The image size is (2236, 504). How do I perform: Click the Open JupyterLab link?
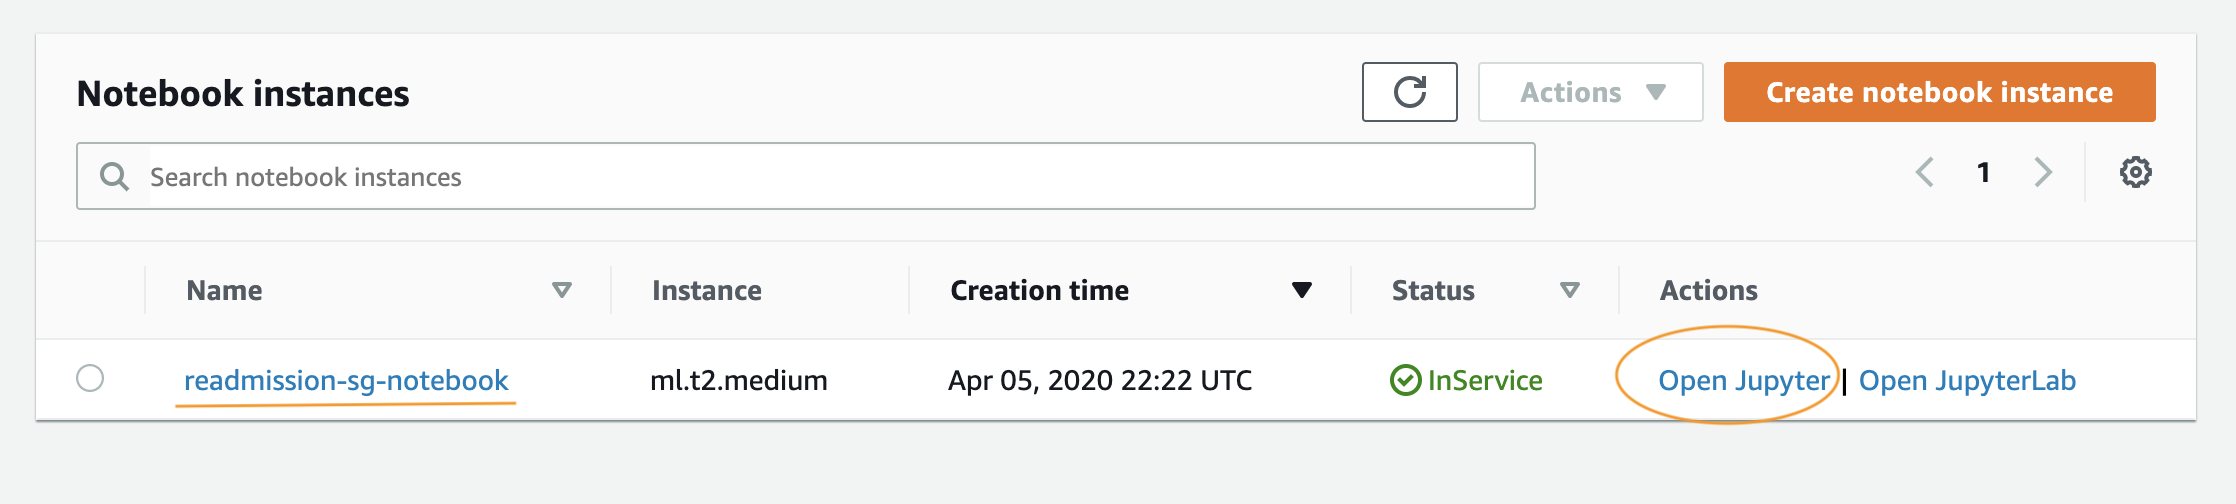pos(1967,381)
